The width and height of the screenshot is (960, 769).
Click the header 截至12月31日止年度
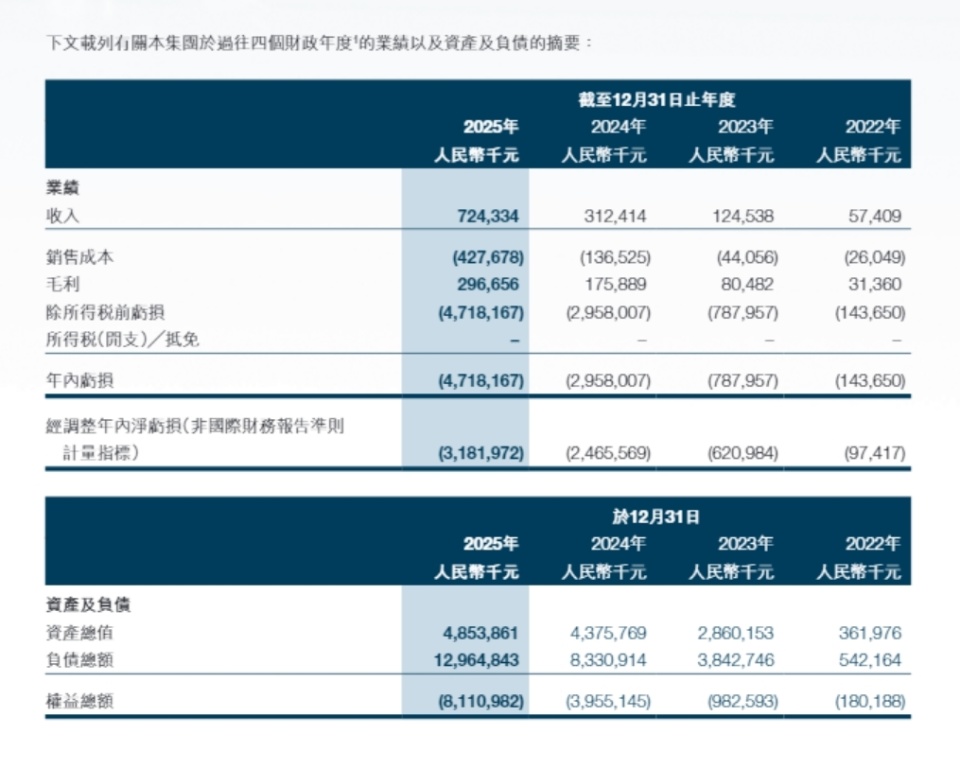point(657,100)
